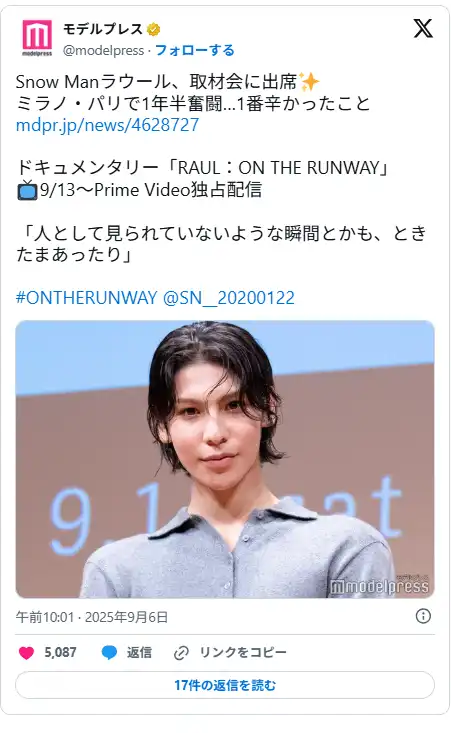Click the X logo icon
This screenshot has height=733, width=451.
(423, 29)
